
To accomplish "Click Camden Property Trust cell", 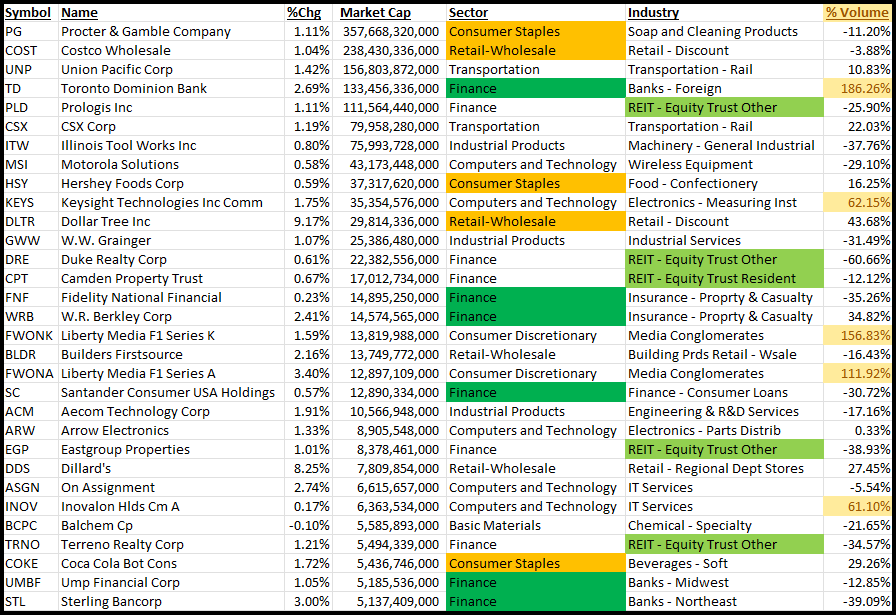I will coord(171,278).
